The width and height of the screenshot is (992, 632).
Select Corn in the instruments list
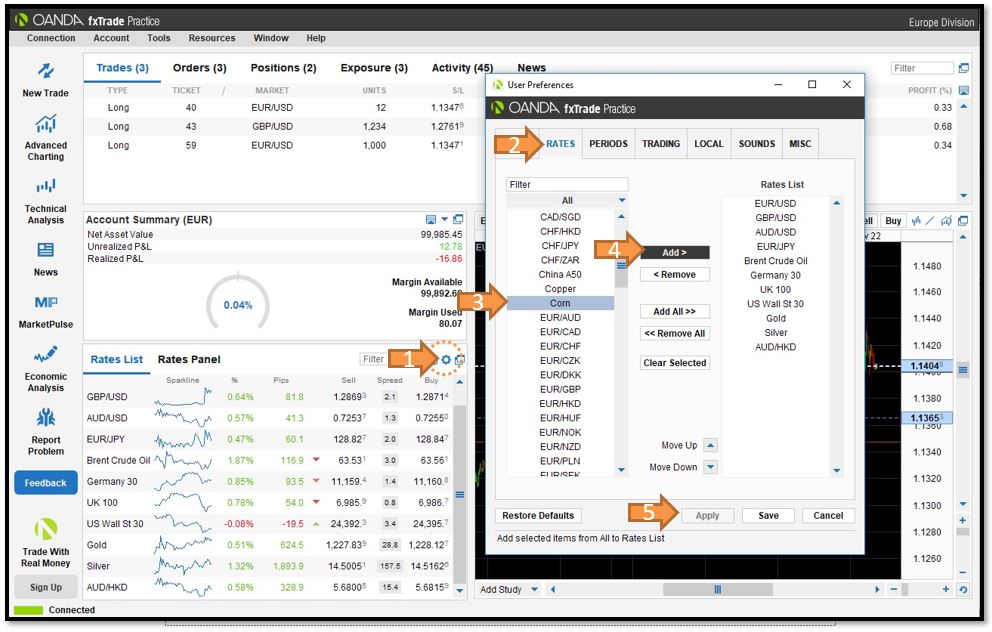(x=560, y=303)
